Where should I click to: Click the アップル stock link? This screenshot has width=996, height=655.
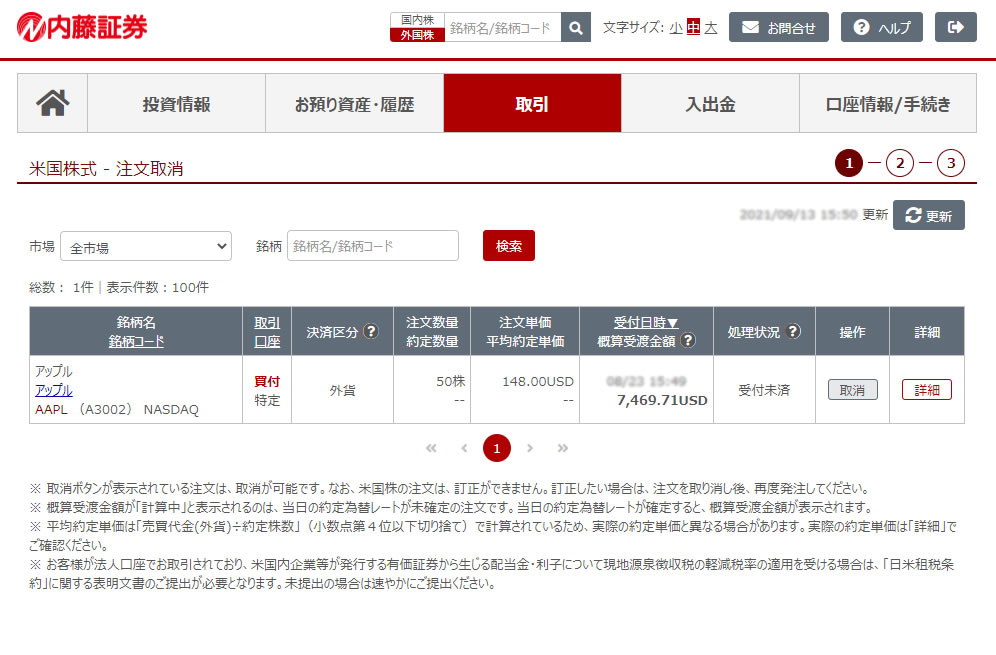[x=53, y=390]
